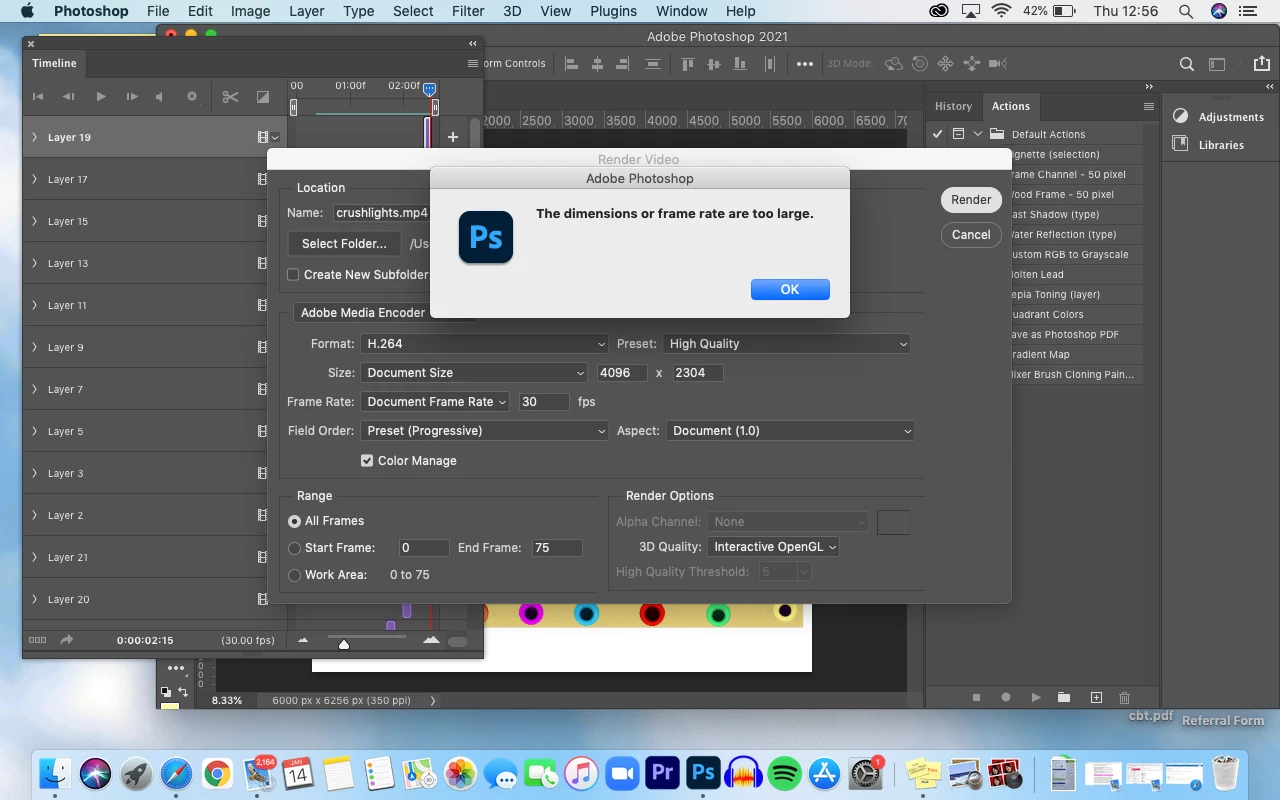Delete action with trash icon
Image resolution: width=1280 pixels, height=800 pixels.
(x=1124, y=697)
